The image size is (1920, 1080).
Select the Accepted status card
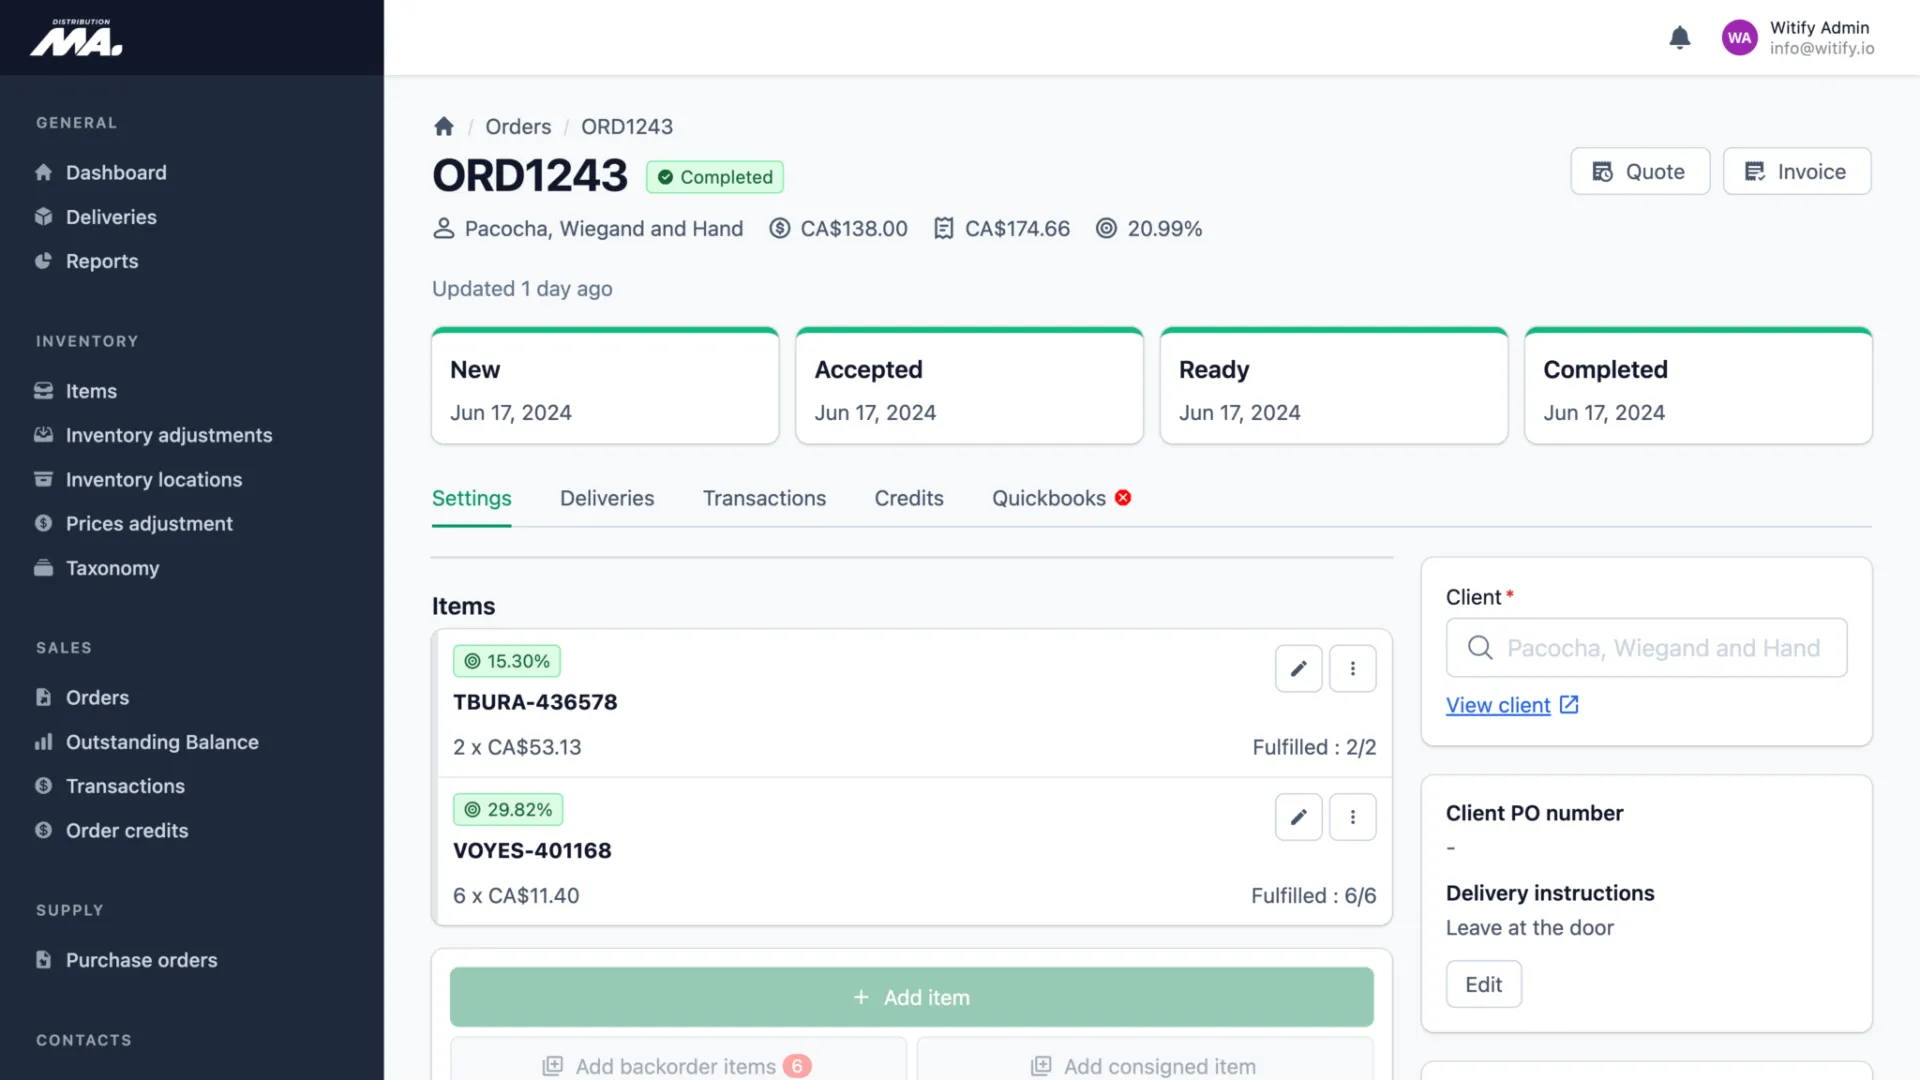[970, 386]
